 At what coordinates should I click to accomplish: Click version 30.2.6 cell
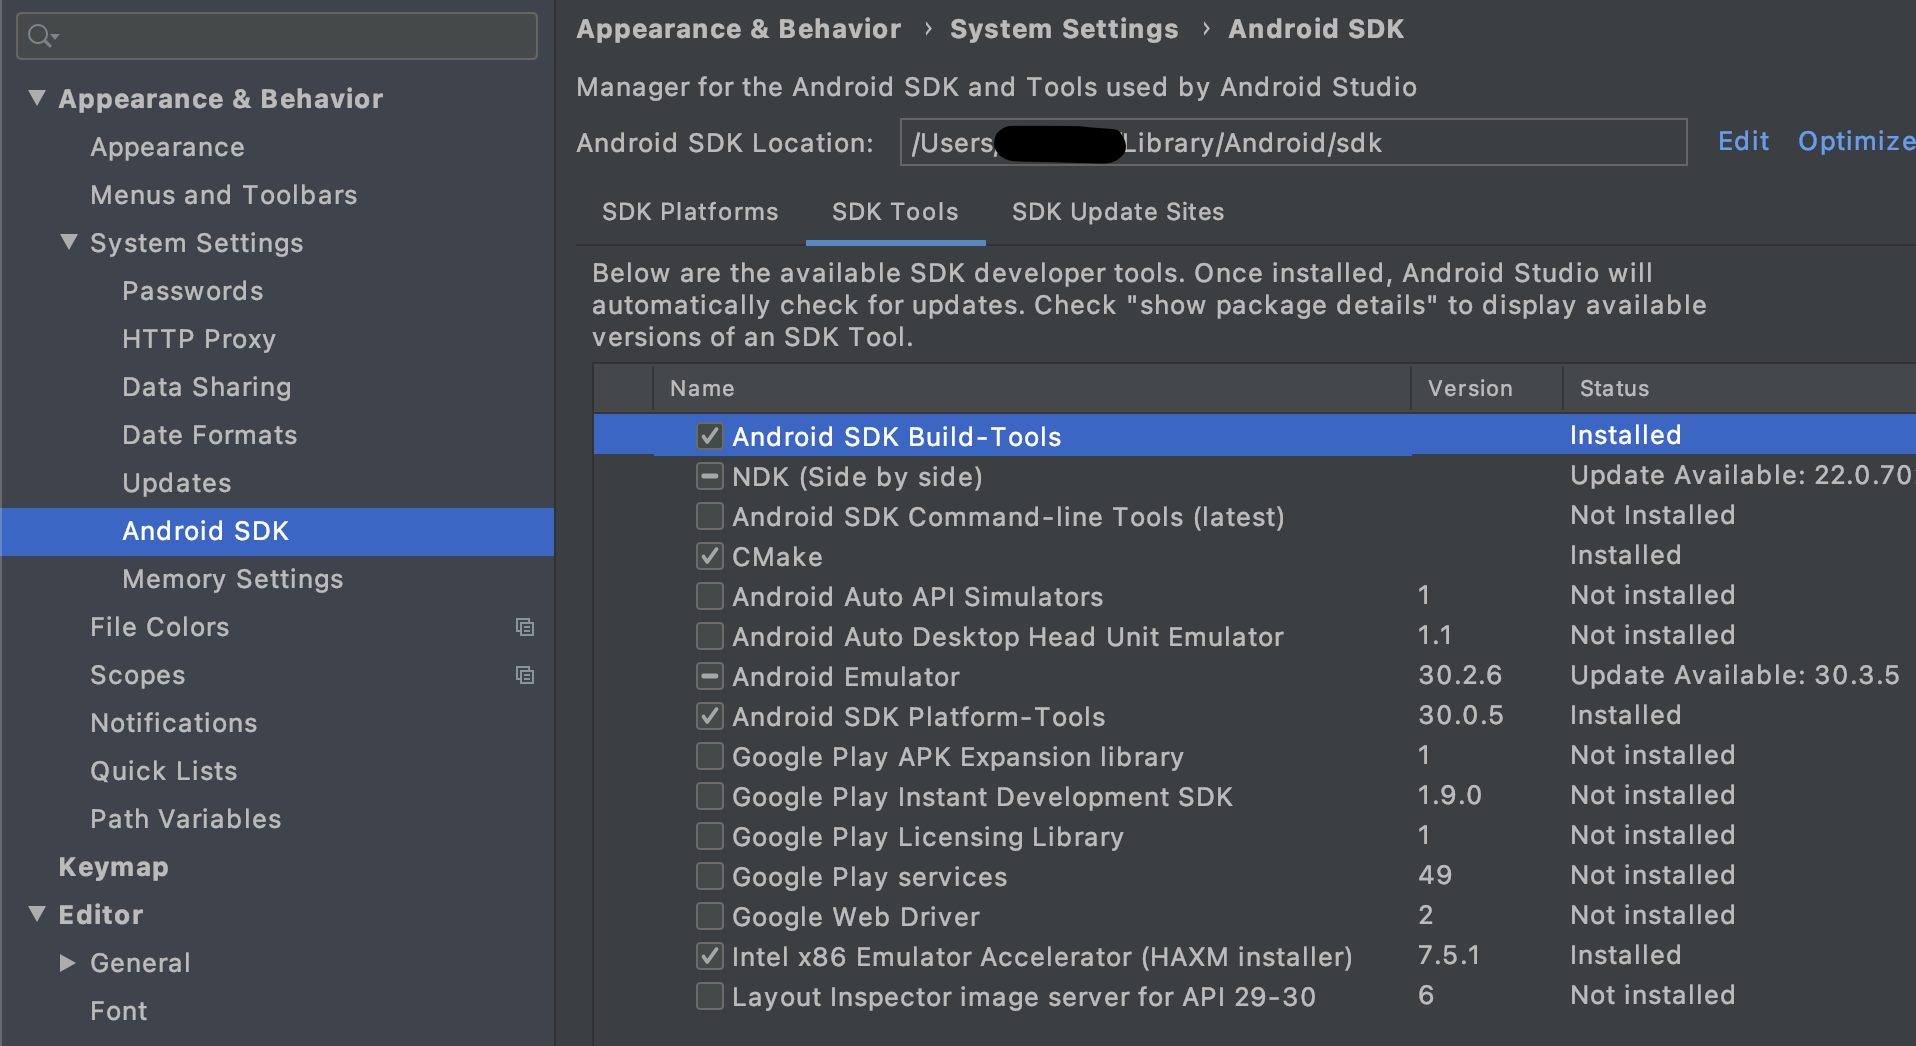(1460, 675)
